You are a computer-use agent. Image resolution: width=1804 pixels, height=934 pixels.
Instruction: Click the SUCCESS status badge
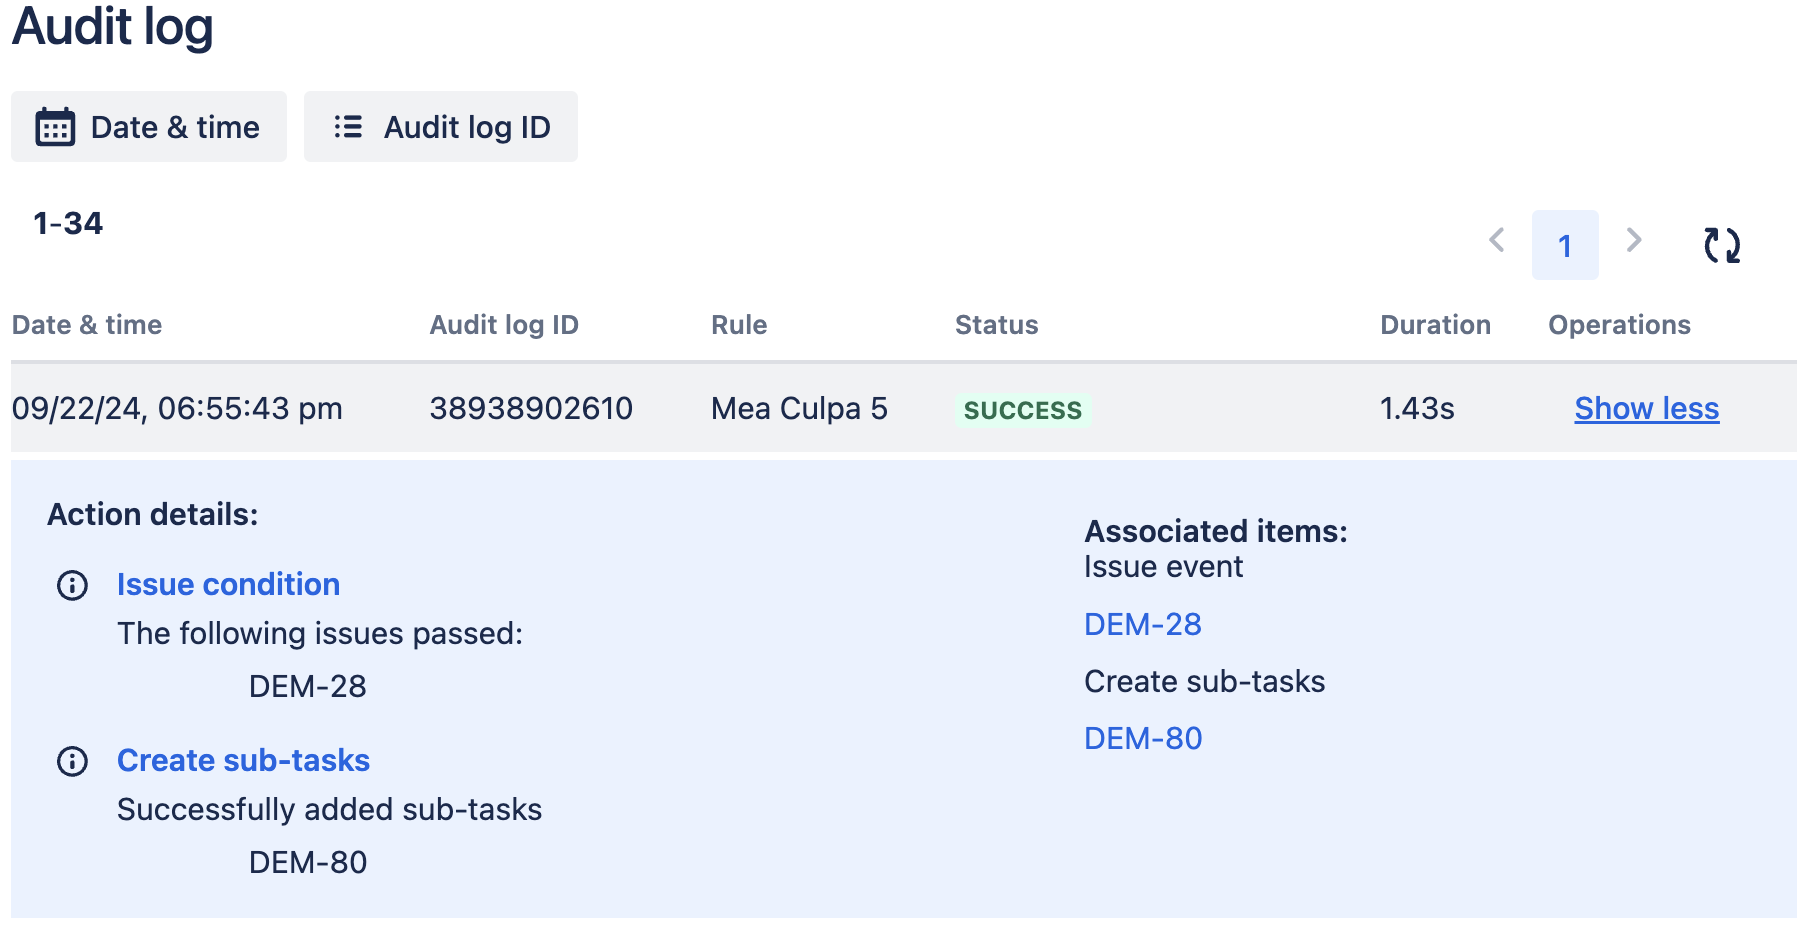point(1023,410)
